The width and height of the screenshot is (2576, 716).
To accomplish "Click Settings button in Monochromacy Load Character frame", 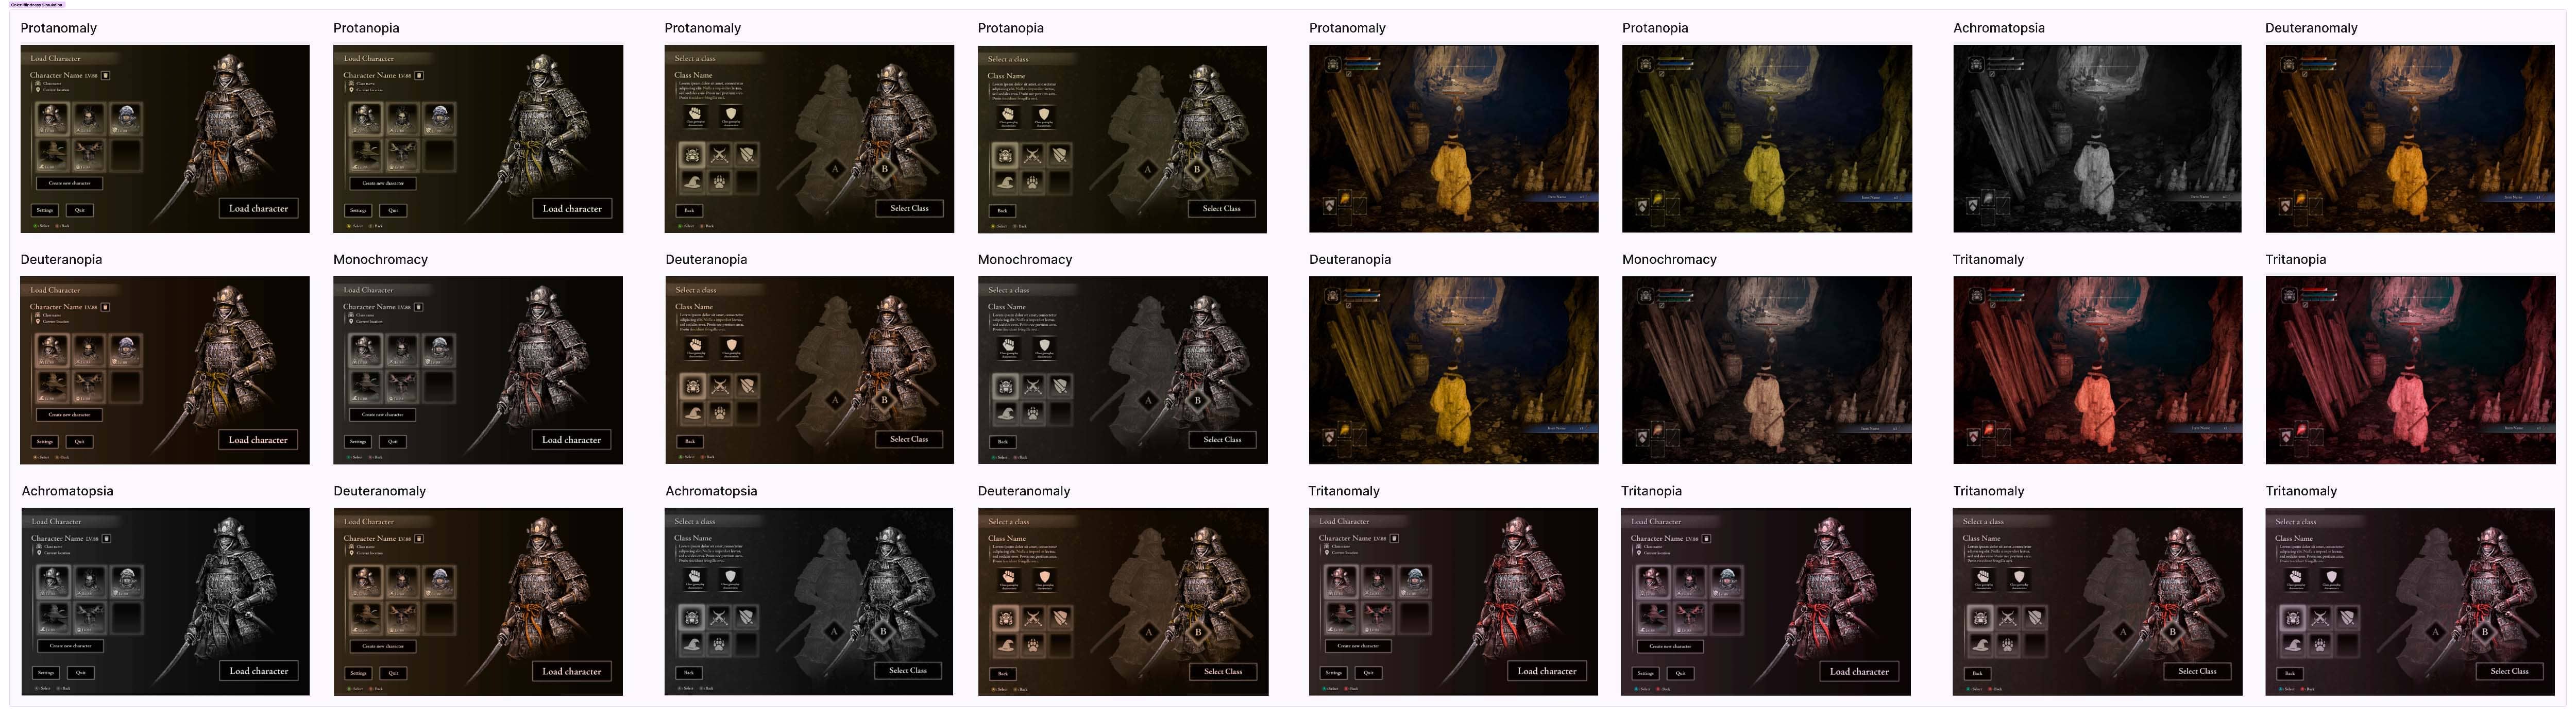I will click(x=358, y=441).
